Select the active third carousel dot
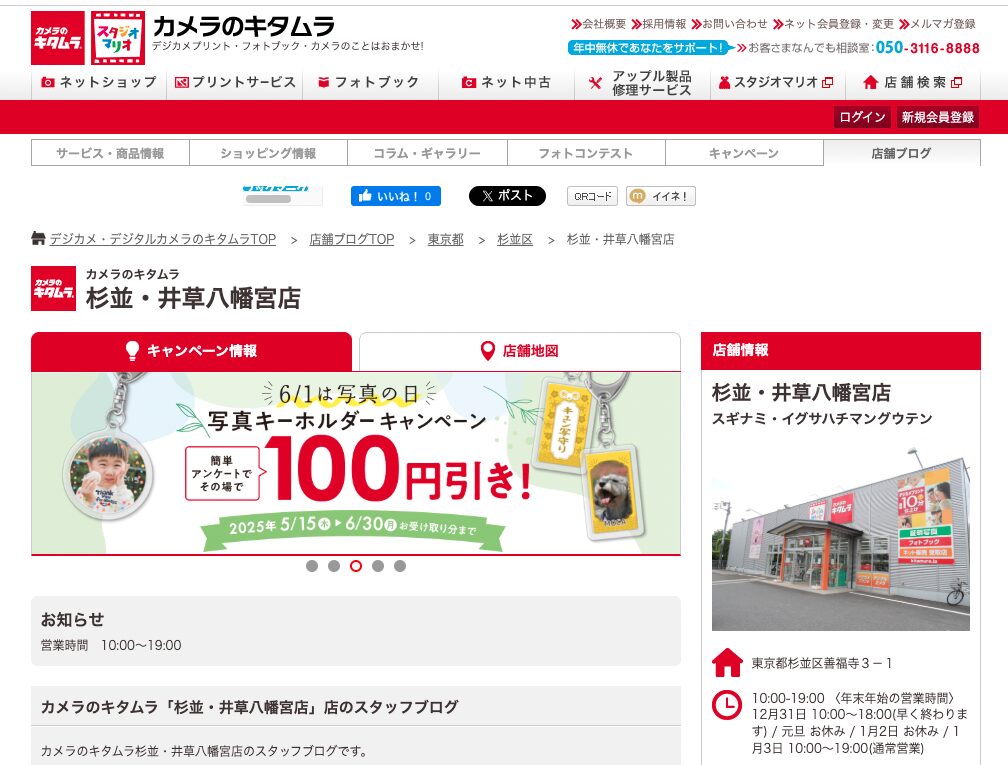The width and height of the screenshot is (1008, 765). 356,566
